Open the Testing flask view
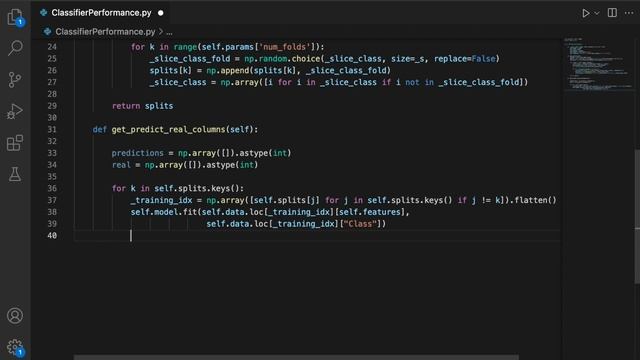Image resolution: width=640 pixels, height=360 pixels. pyautogui.click(x=15, y=174)
